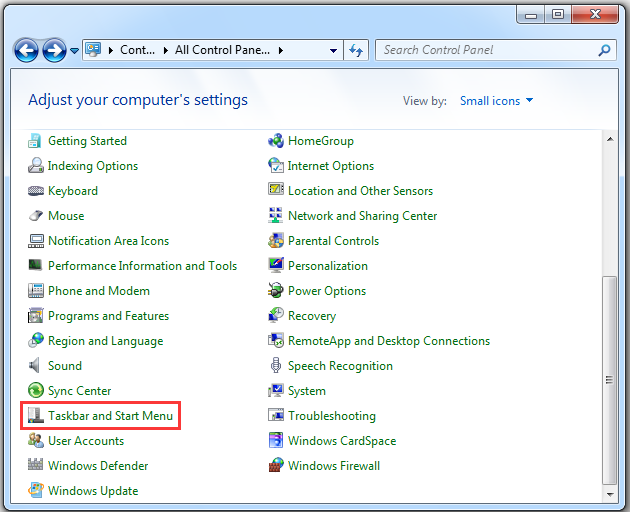Screen dimensions: 630x512
Task: Open the User Accounts link
Action: pyautogui.click(x=86, y=441)
